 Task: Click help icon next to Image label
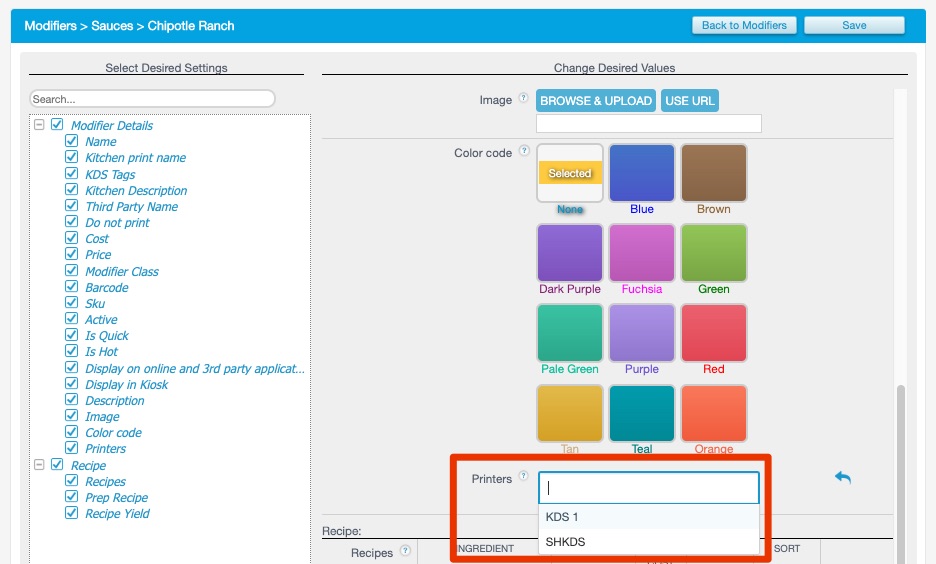(x=524, y=99)
